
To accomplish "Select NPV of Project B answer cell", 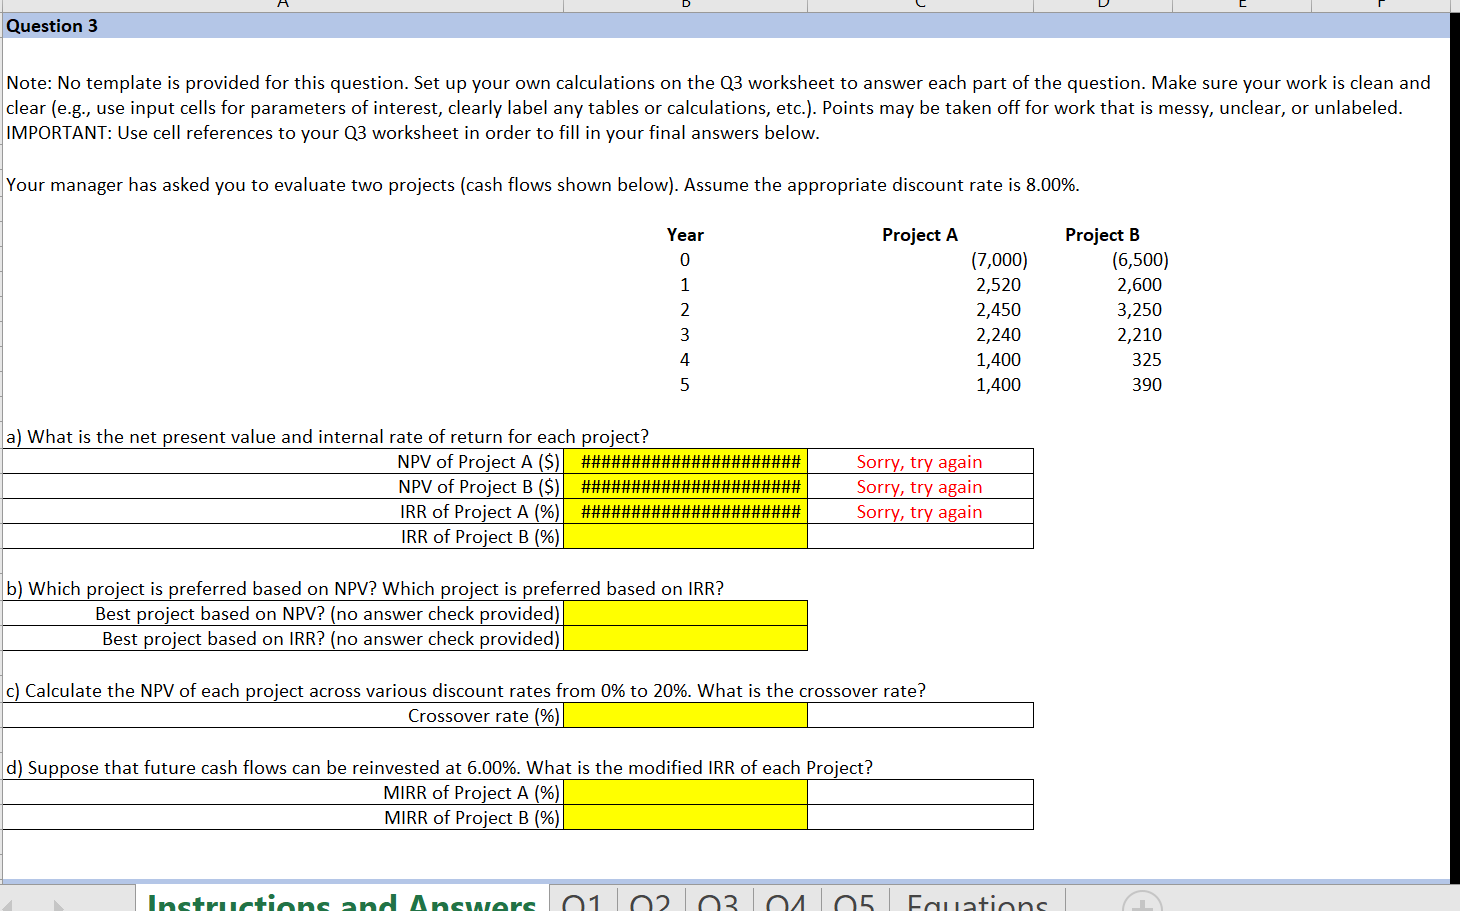I will 686,487.
